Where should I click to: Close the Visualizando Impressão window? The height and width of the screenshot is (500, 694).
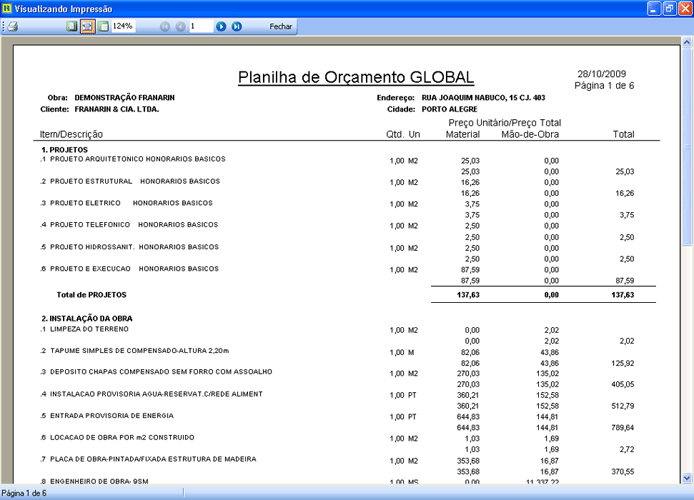tap(685, 8)
